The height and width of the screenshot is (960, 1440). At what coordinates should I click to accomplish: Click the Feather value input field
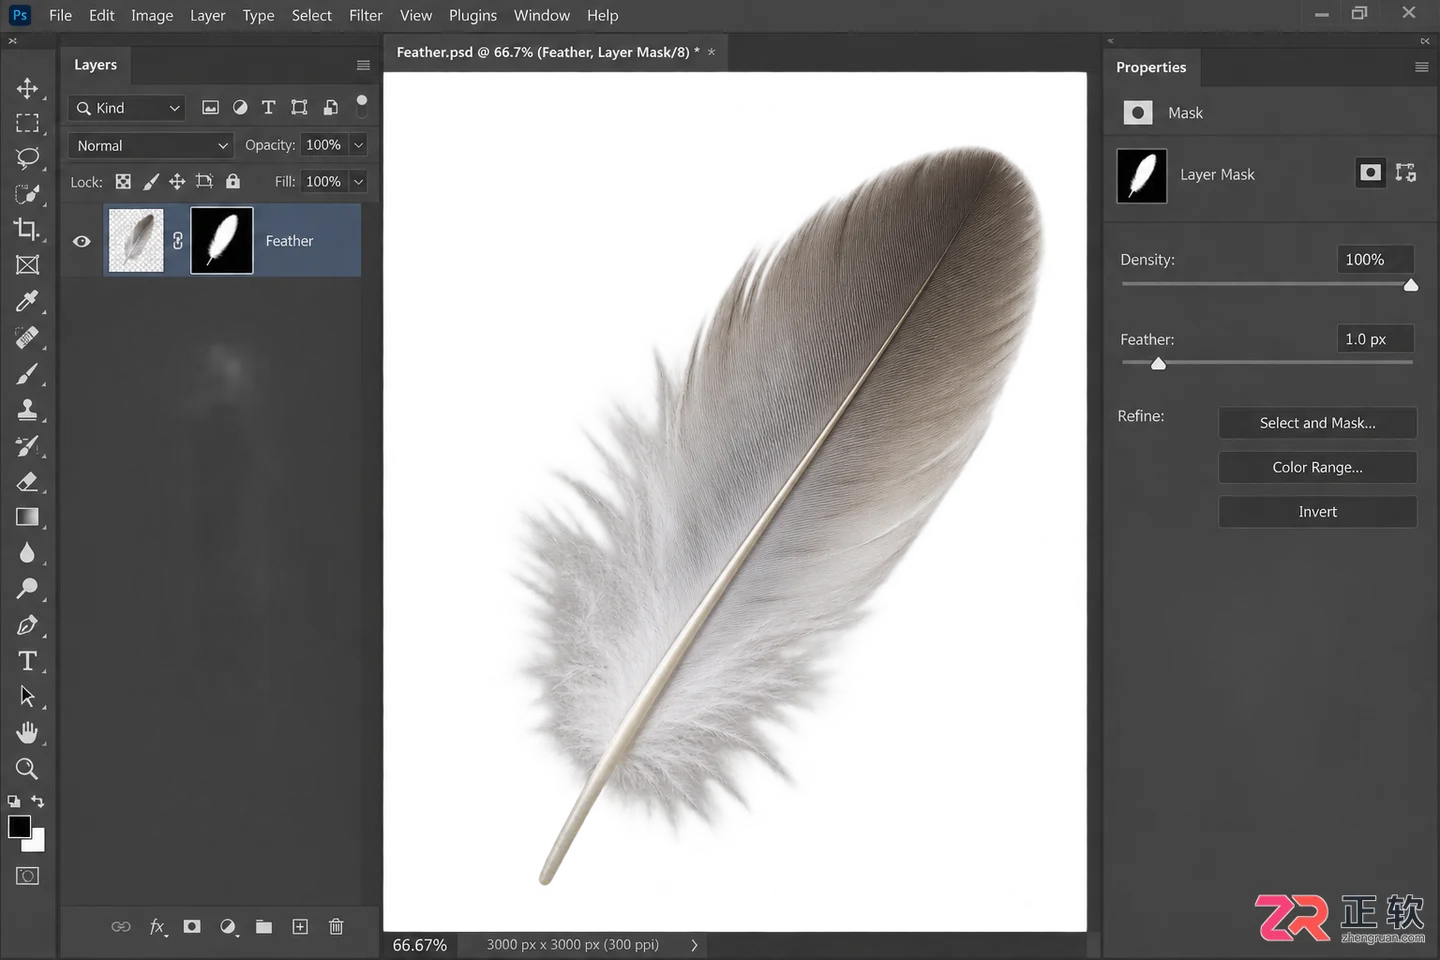click(1375, 339)
